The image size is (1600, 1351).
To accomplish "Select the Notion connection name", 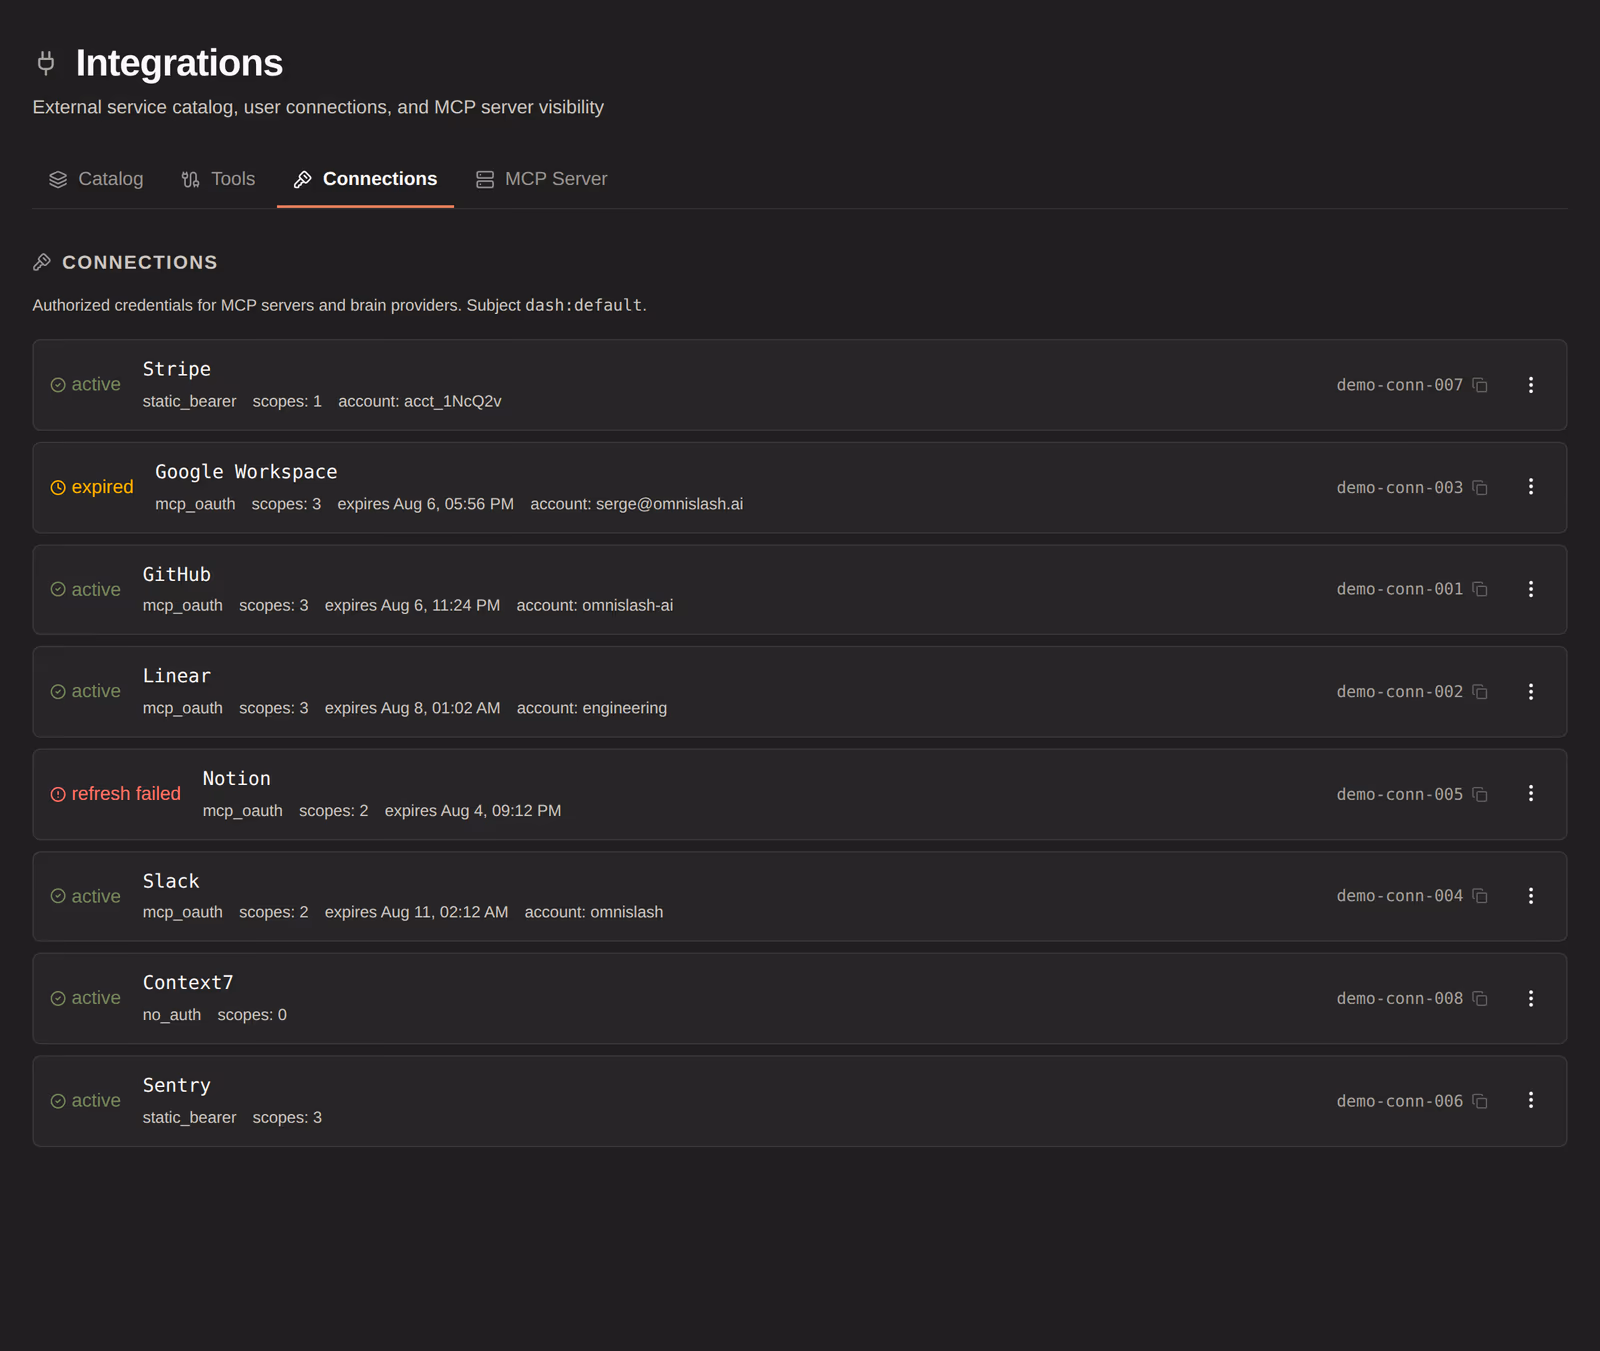I will click(237, 778).
